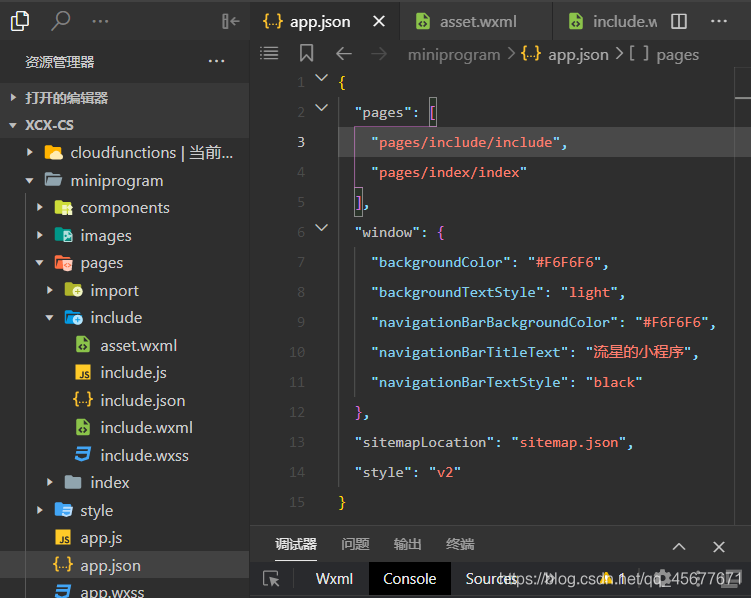Switch to the Sources devtools tab
This screenshot has height=598, width=751.
click(491, 579)
